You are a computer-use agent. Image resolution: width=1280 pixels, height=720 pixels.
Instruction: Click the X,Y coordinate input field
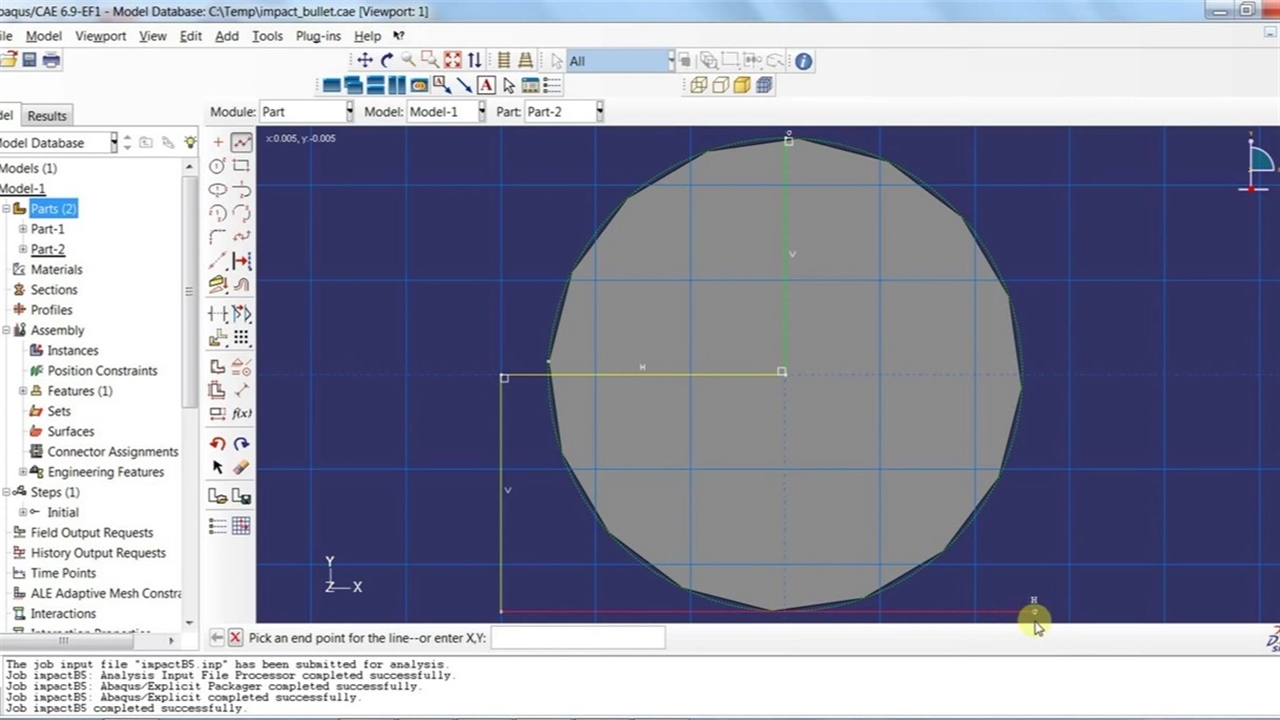577,637
